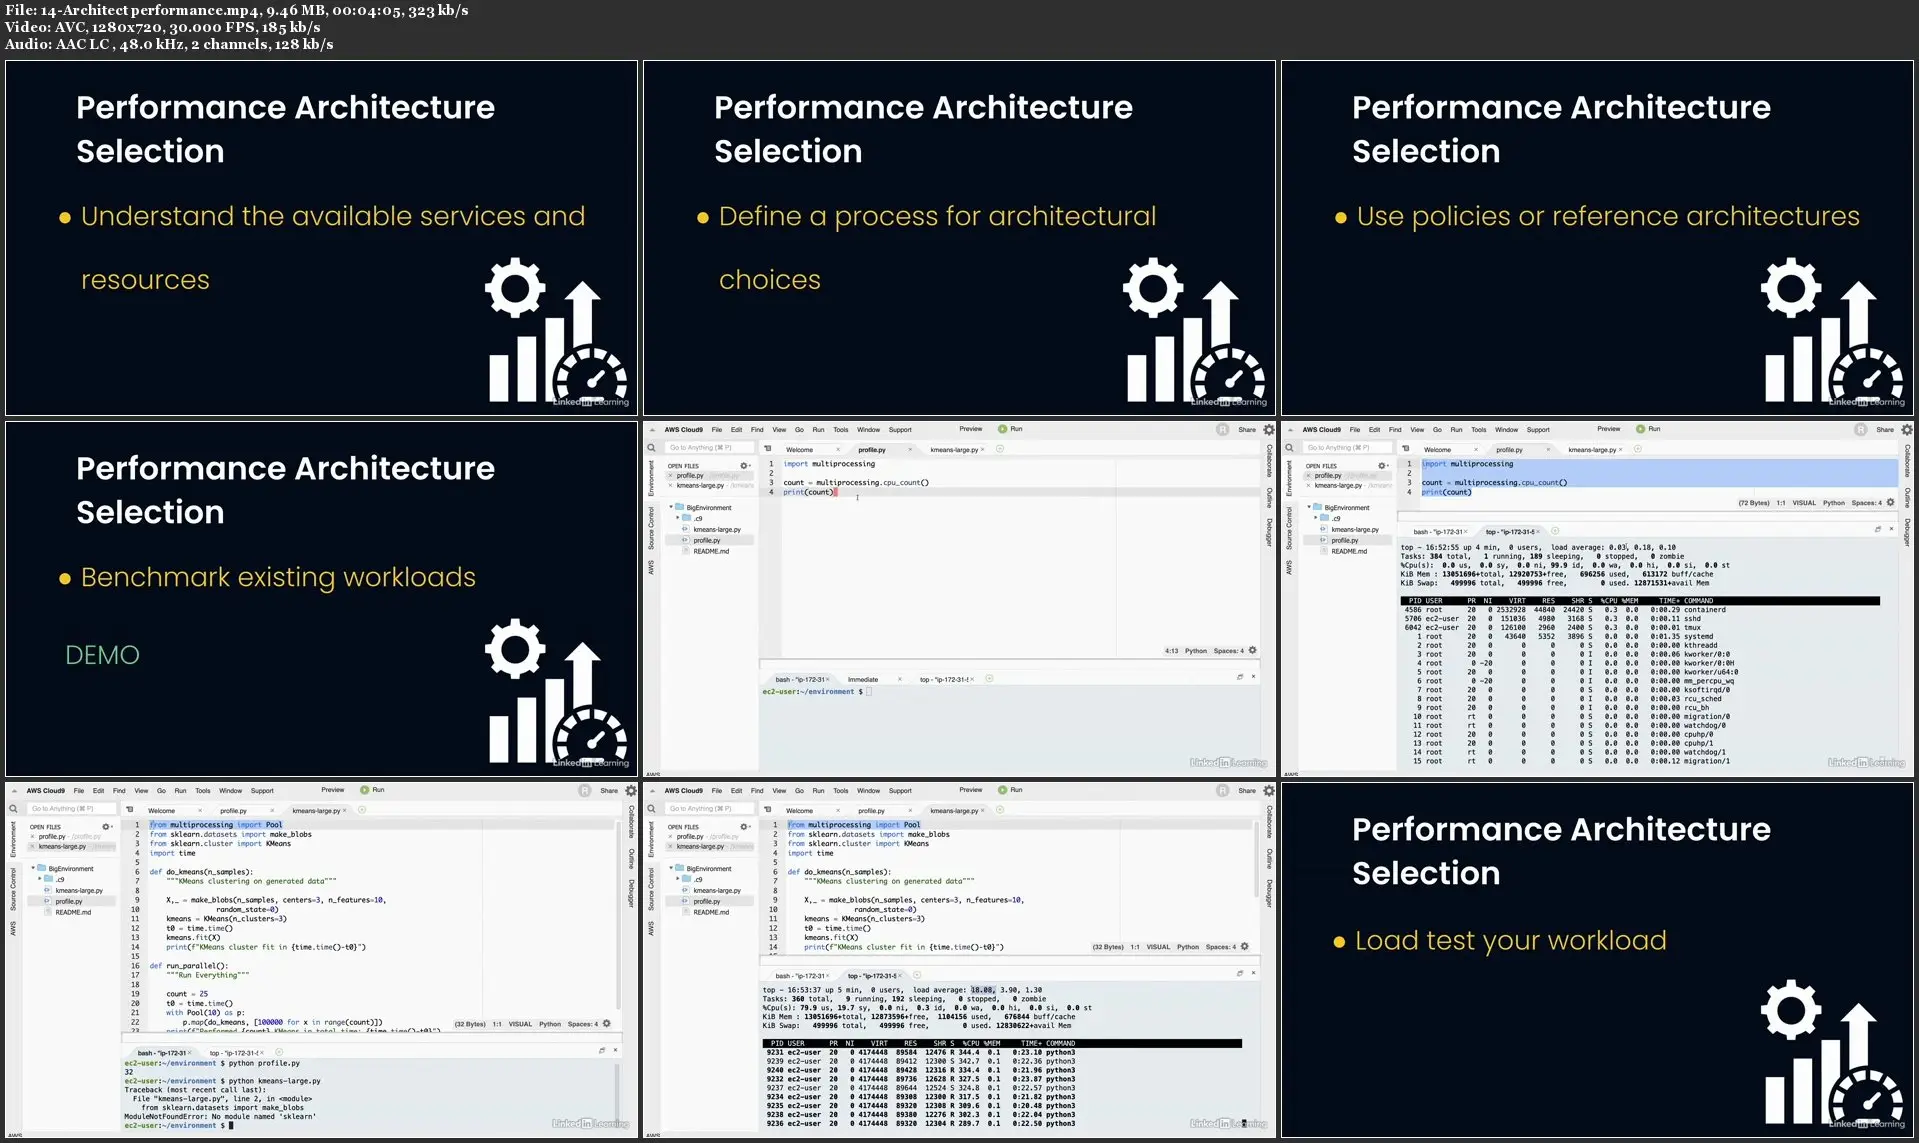This screenshot has width=1919, height=1143.
Task: Collapse the BigEnvironment folder arrow in print(count) frame
Action: click(x=671, y=508)
